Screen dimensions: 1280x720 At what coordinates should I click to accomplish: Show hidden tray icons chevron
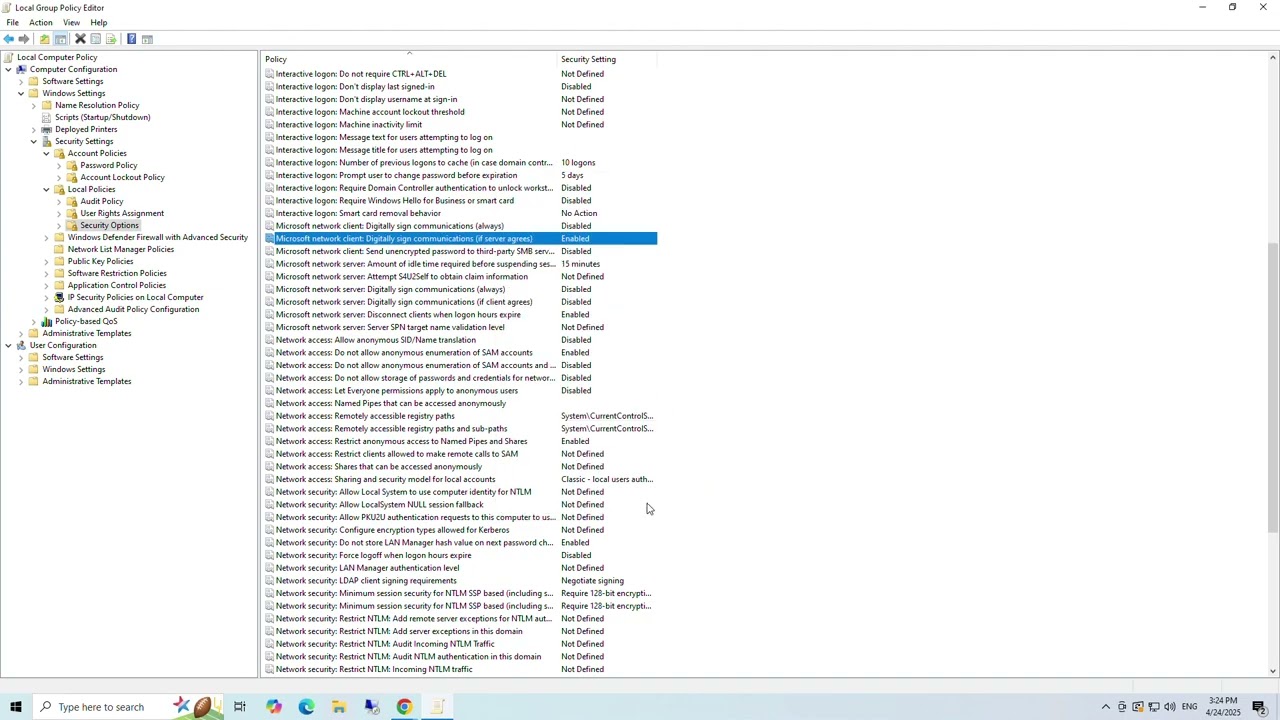1105,707
